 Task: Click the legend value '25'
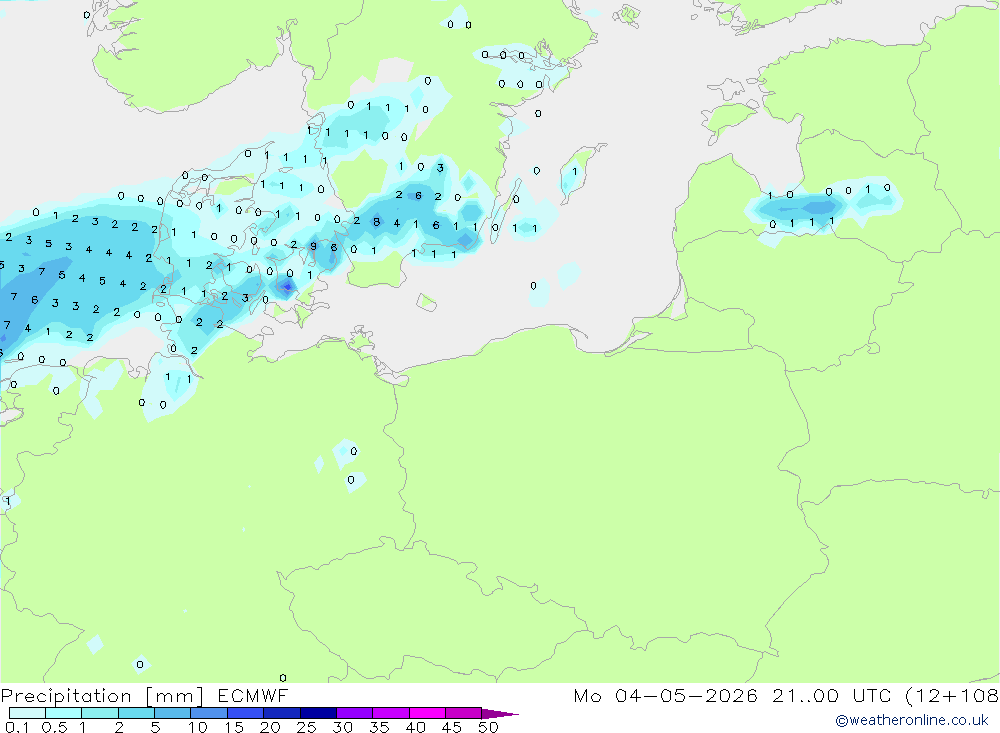(x=307, y=727)
